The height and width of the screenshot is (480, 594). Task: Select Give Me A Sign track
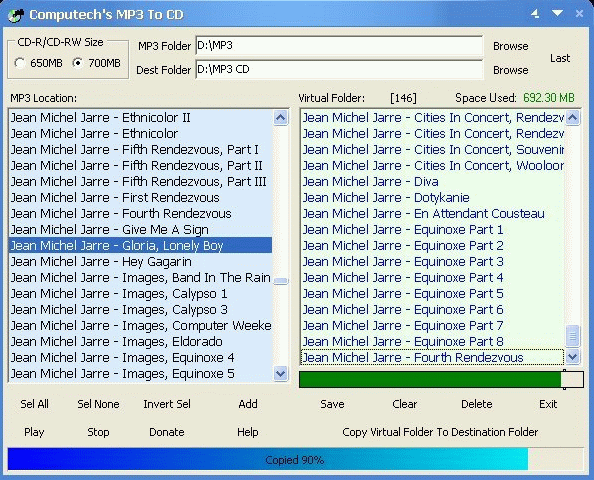(140, 230)
